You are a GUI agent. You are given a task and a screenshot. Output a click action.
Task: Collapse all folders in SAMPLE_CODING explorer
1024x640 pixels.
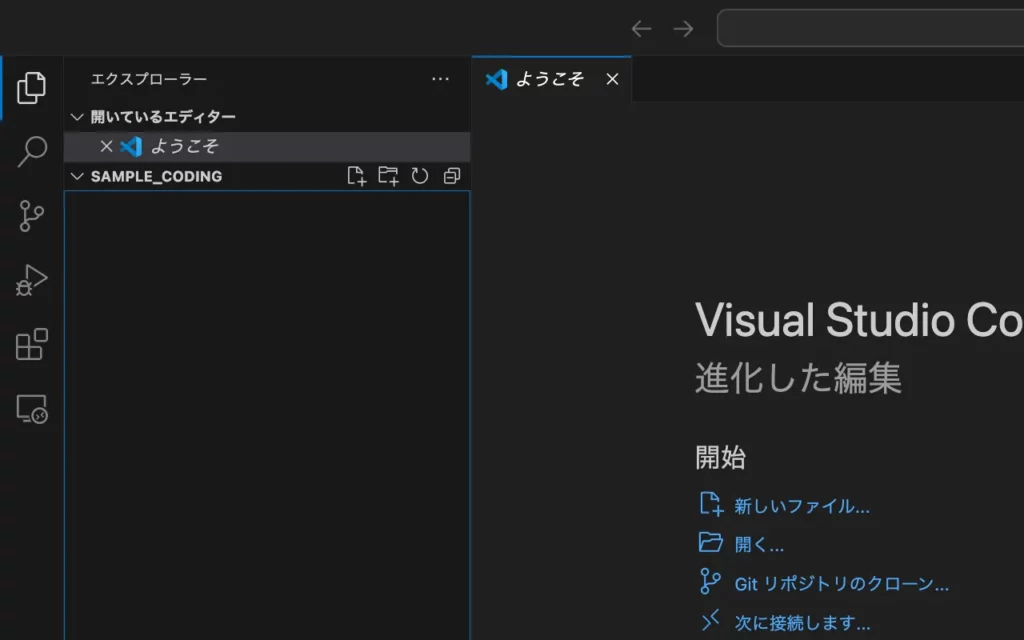pyautogui.click(x=452, y=176)
